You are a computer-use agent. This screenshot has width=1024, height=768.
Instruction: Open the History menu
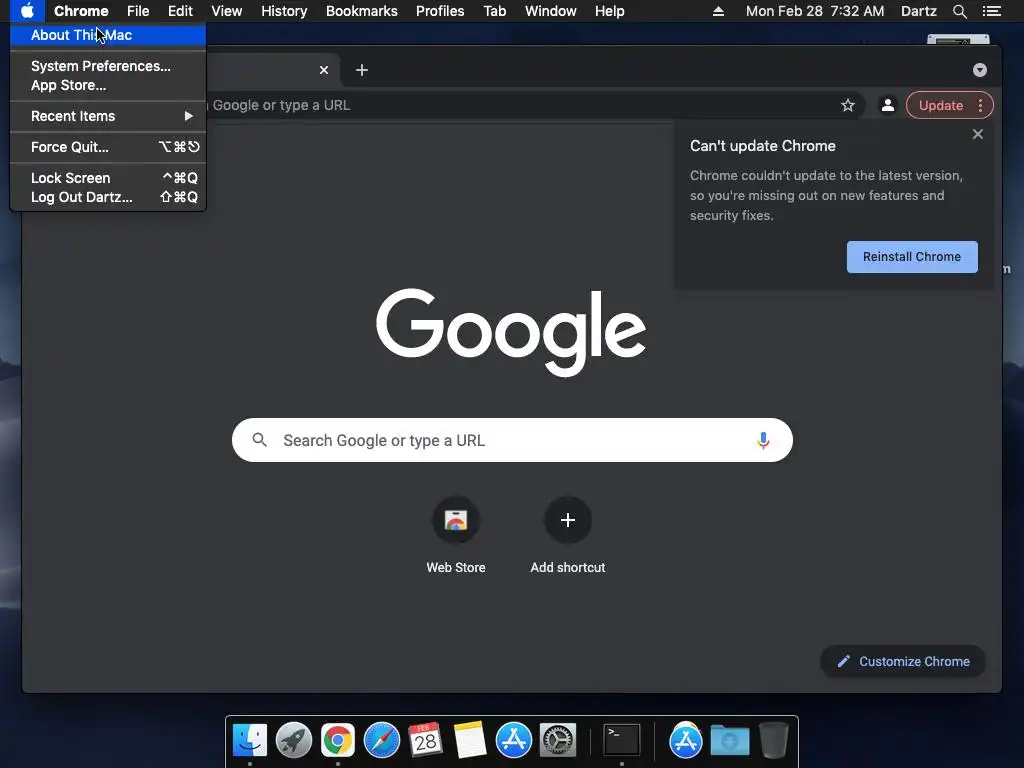284,11
